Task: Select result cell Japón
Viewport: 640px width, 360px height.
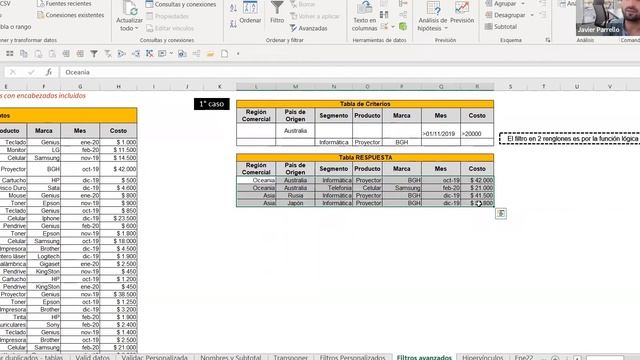Action: tap(295, 203)
